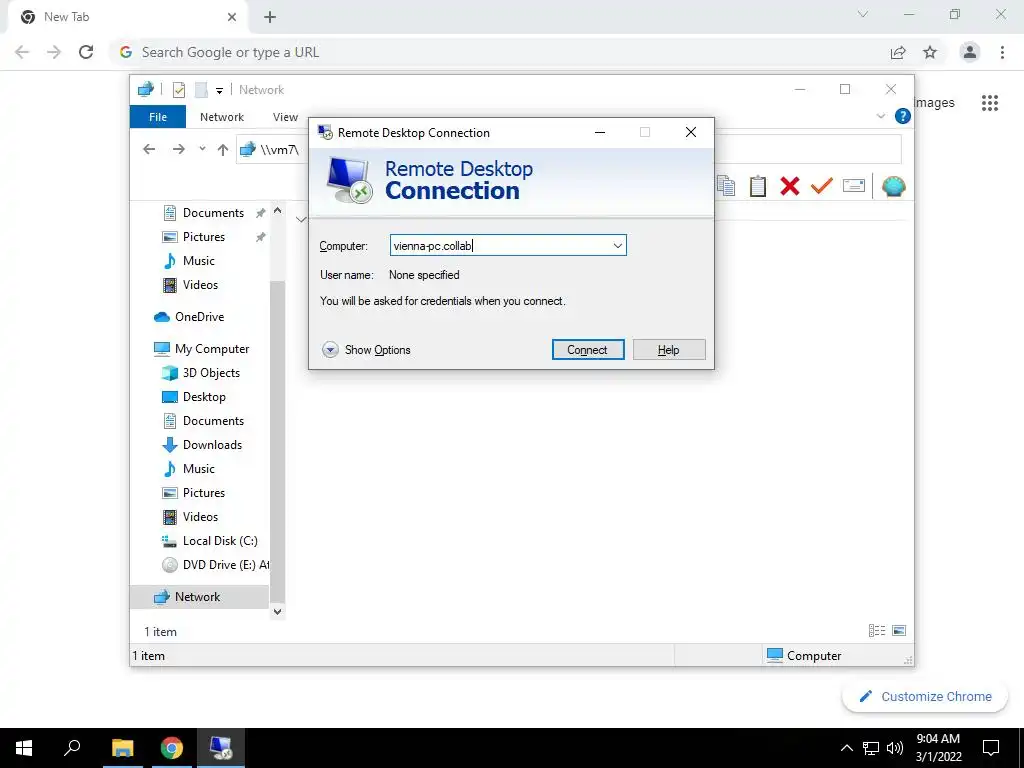Click the properties quick access icon in title bar

click(178, 89)
